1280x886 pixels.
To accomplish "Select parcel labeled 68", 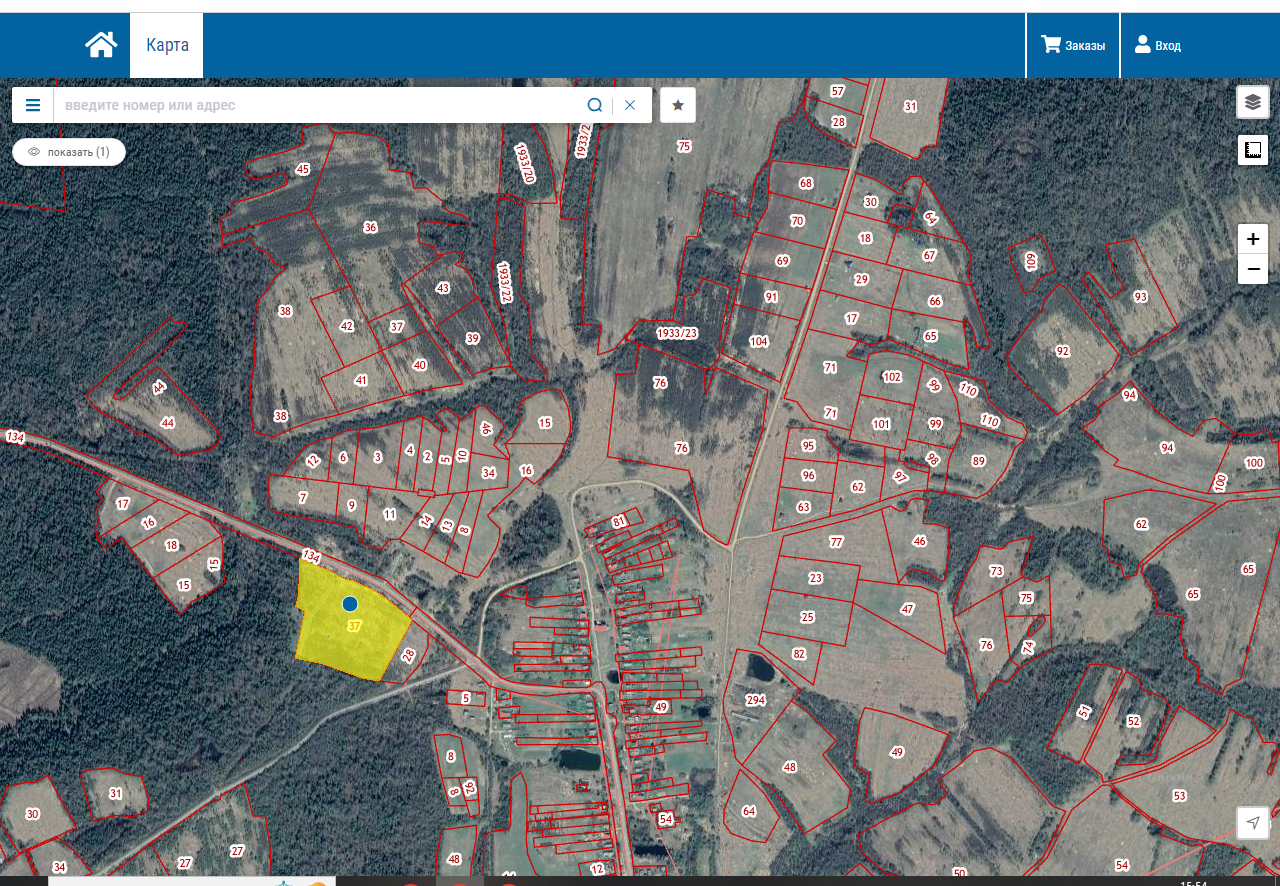I will (806, 183).
